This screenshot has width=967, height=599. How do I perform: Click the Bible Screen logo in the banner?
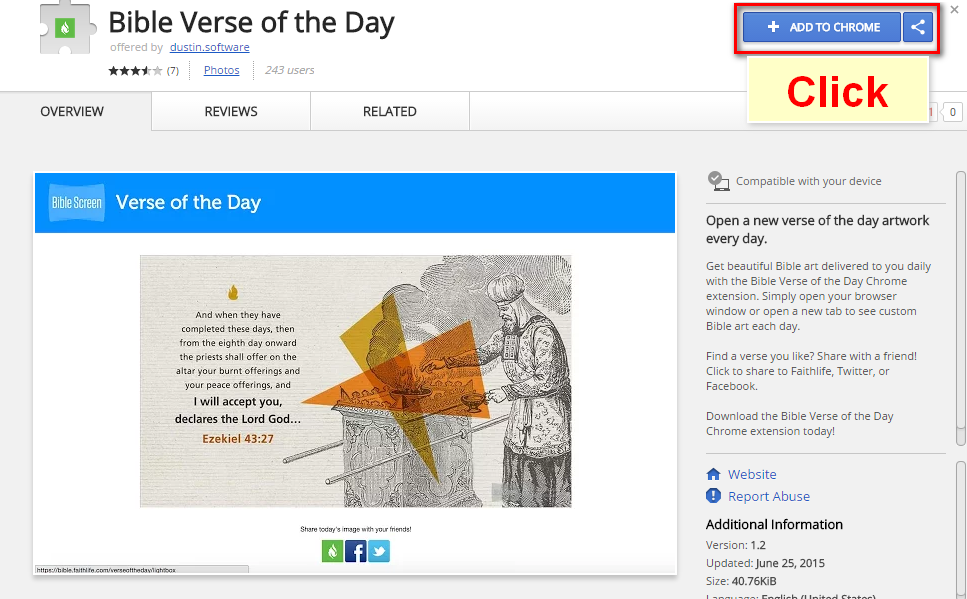(x=77, y=202)
